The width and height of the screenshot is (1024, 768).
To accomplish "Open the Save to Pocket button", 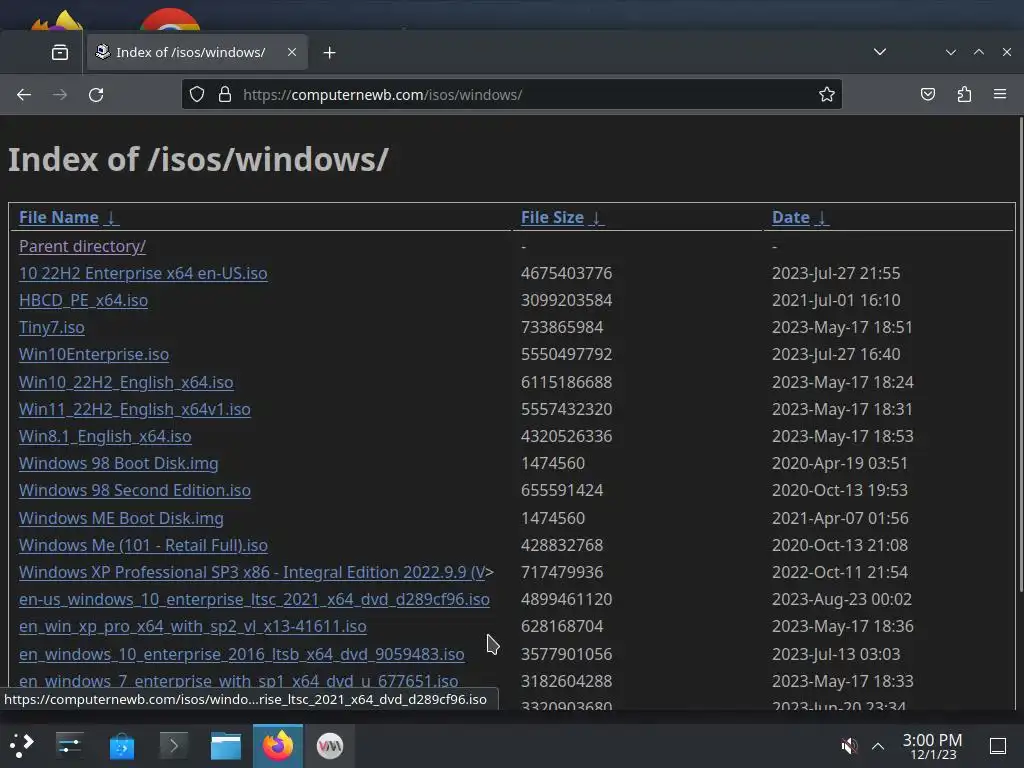I will (x=927, y=95).
